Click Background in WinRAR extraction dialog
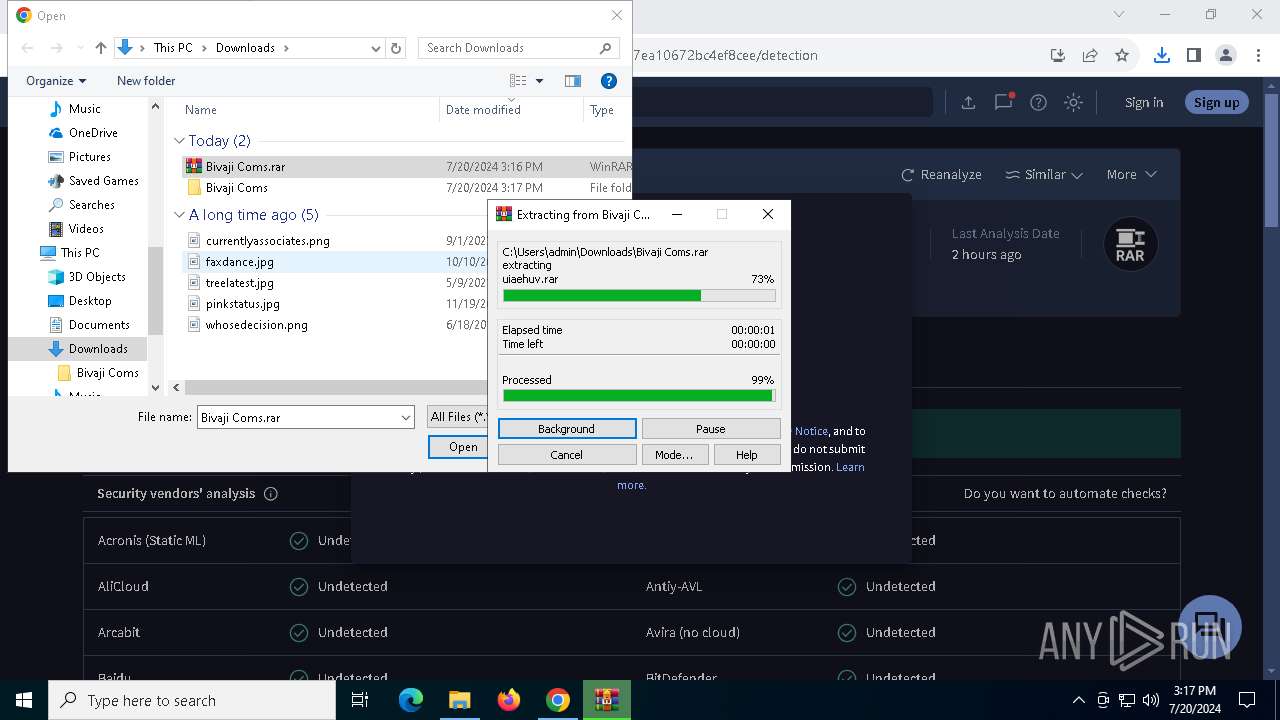Screen dimensions: 1280x720 pos(567,429)
